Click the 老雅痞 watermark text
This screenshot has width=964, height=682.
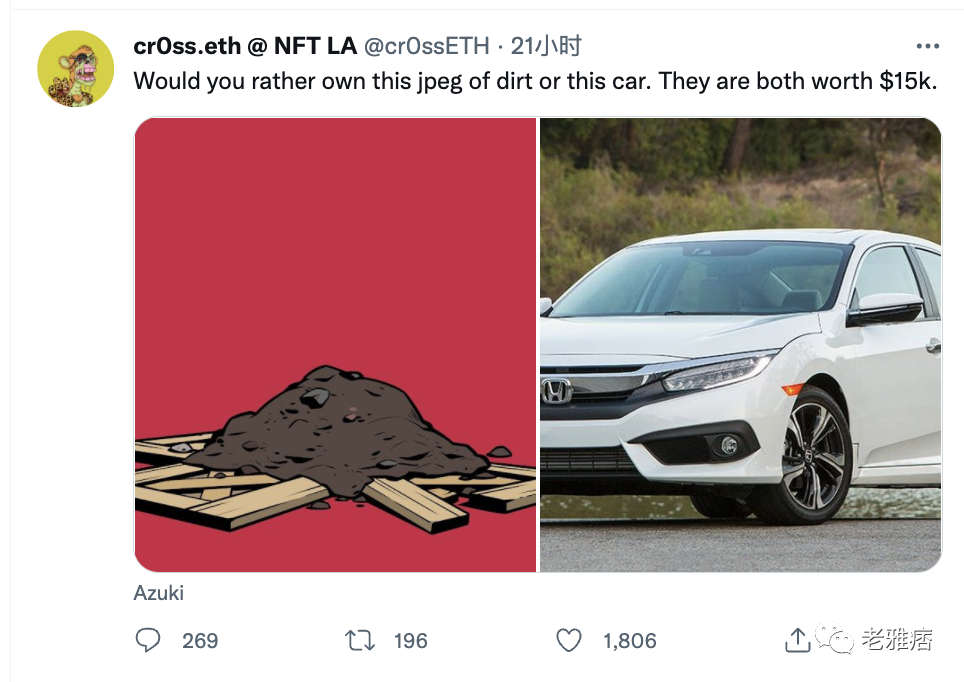click(897, 640)
